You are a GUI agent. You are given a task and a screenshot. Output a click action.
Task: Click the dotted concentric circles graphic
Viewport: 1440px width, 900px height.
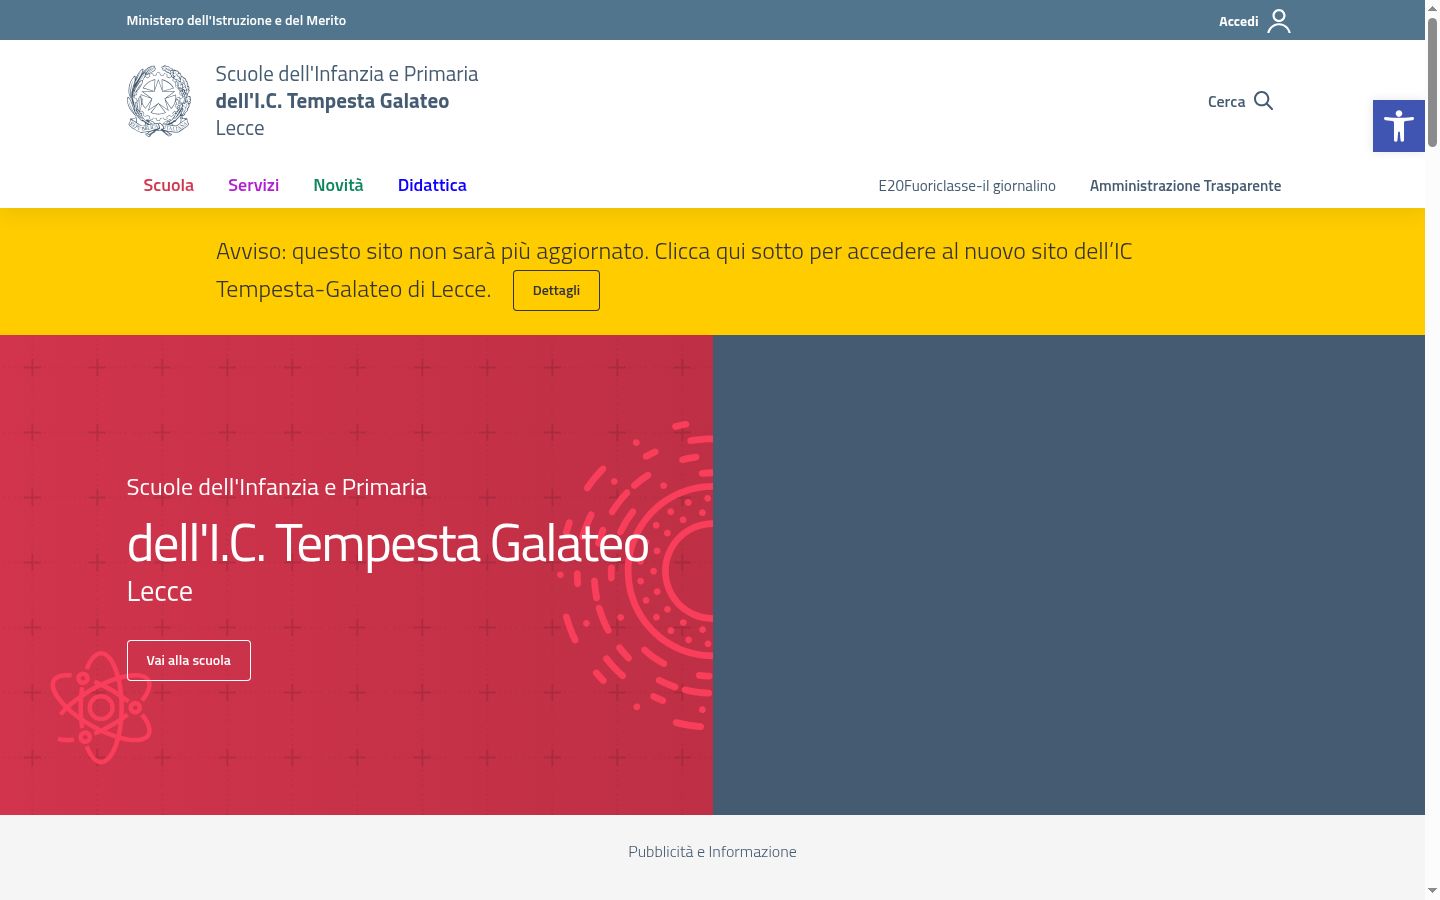point(638,575)
